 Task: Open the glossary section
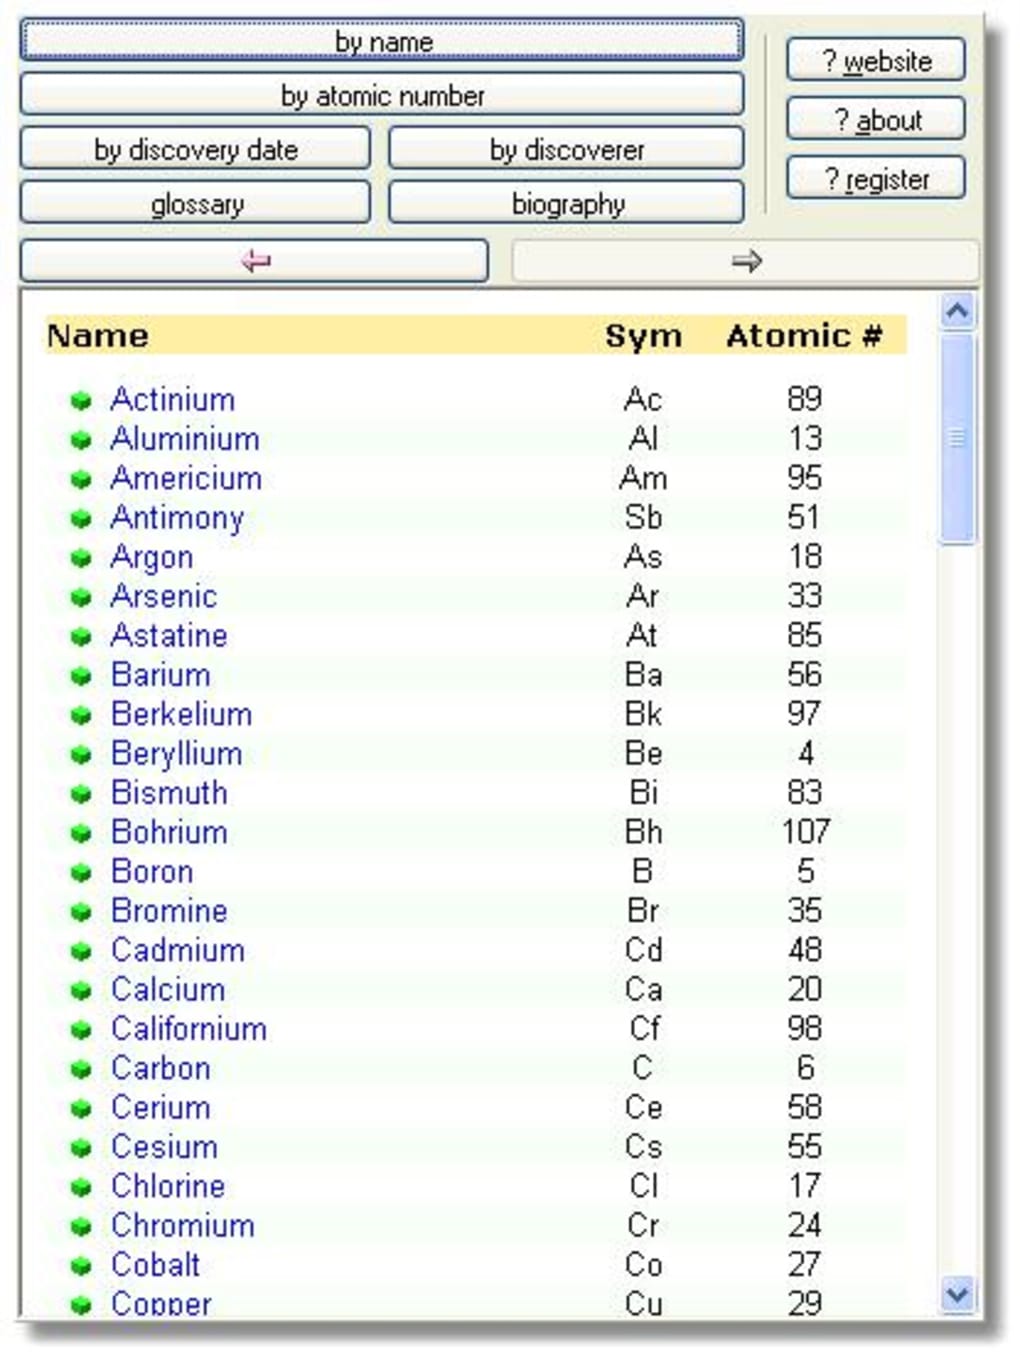click(195, 204)
